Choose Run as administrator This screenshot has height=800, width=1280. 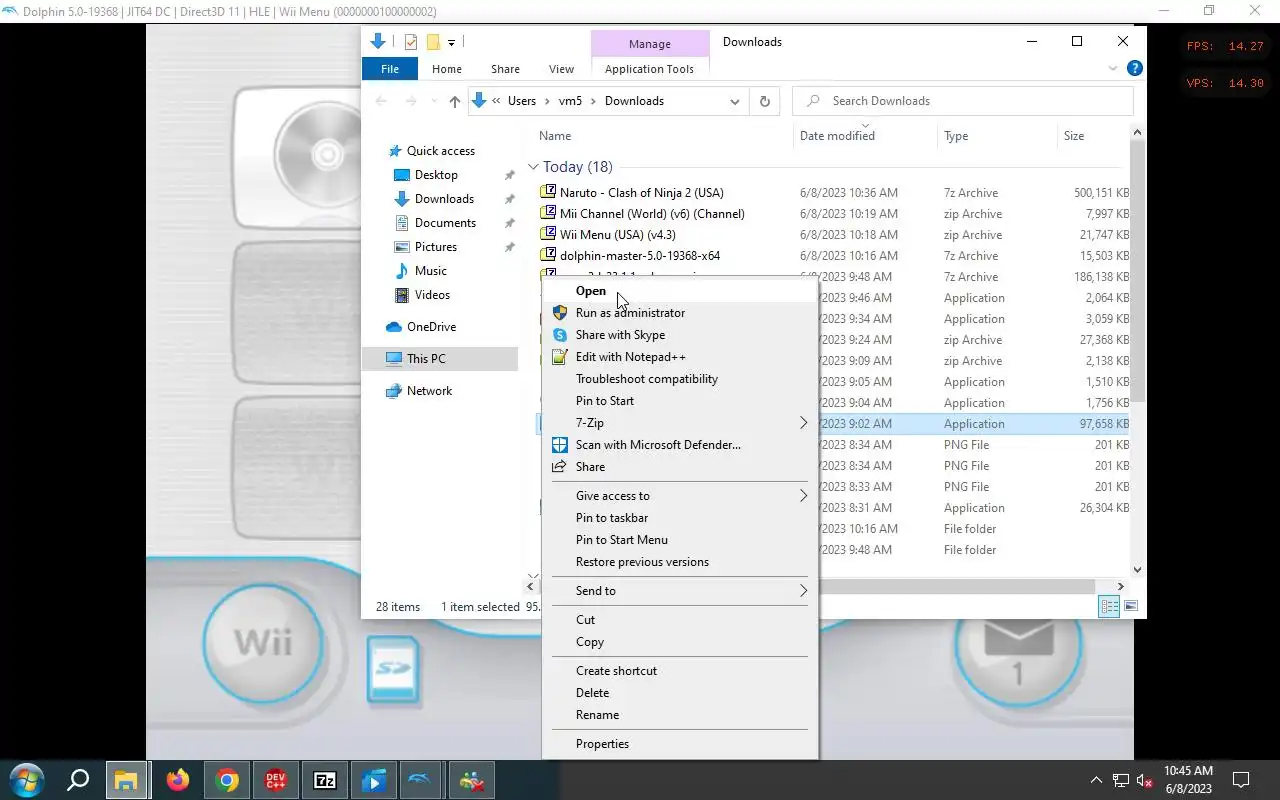point(680,313)
